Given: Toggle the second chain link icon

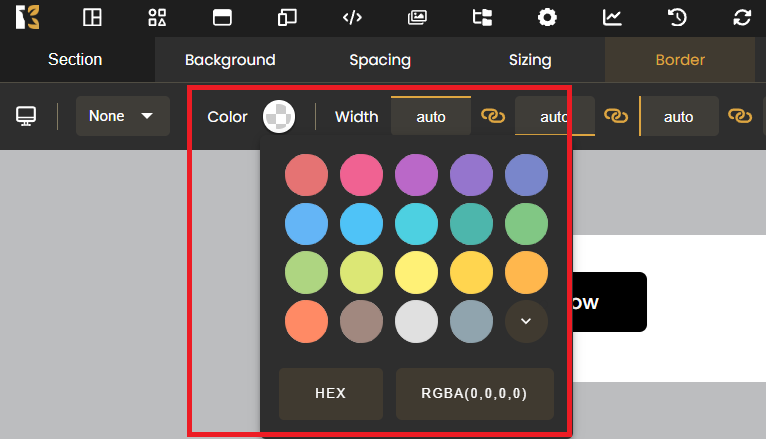Looking at the screenshot, I should tap(617, 116).
